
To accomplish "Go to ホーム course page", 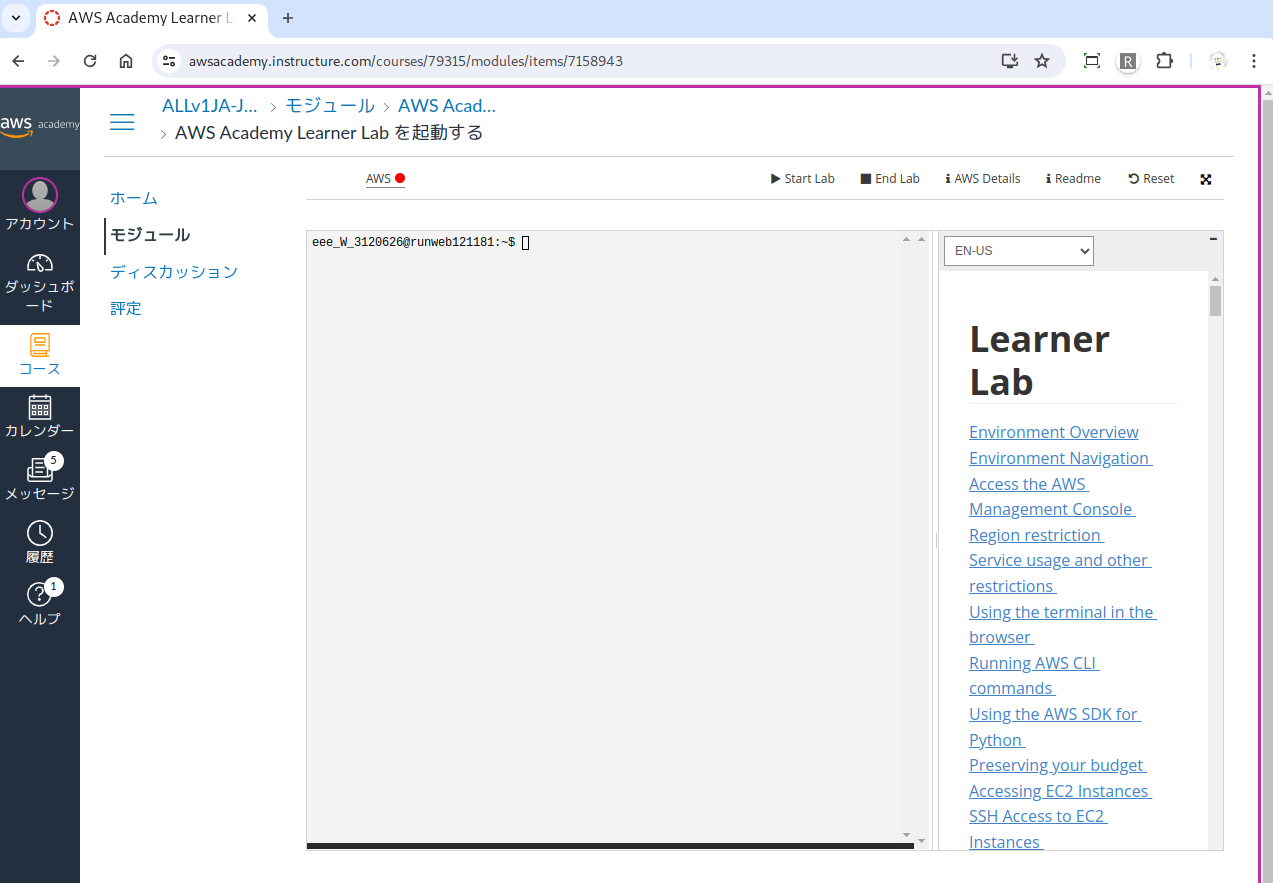I will [x=134, y=198].
